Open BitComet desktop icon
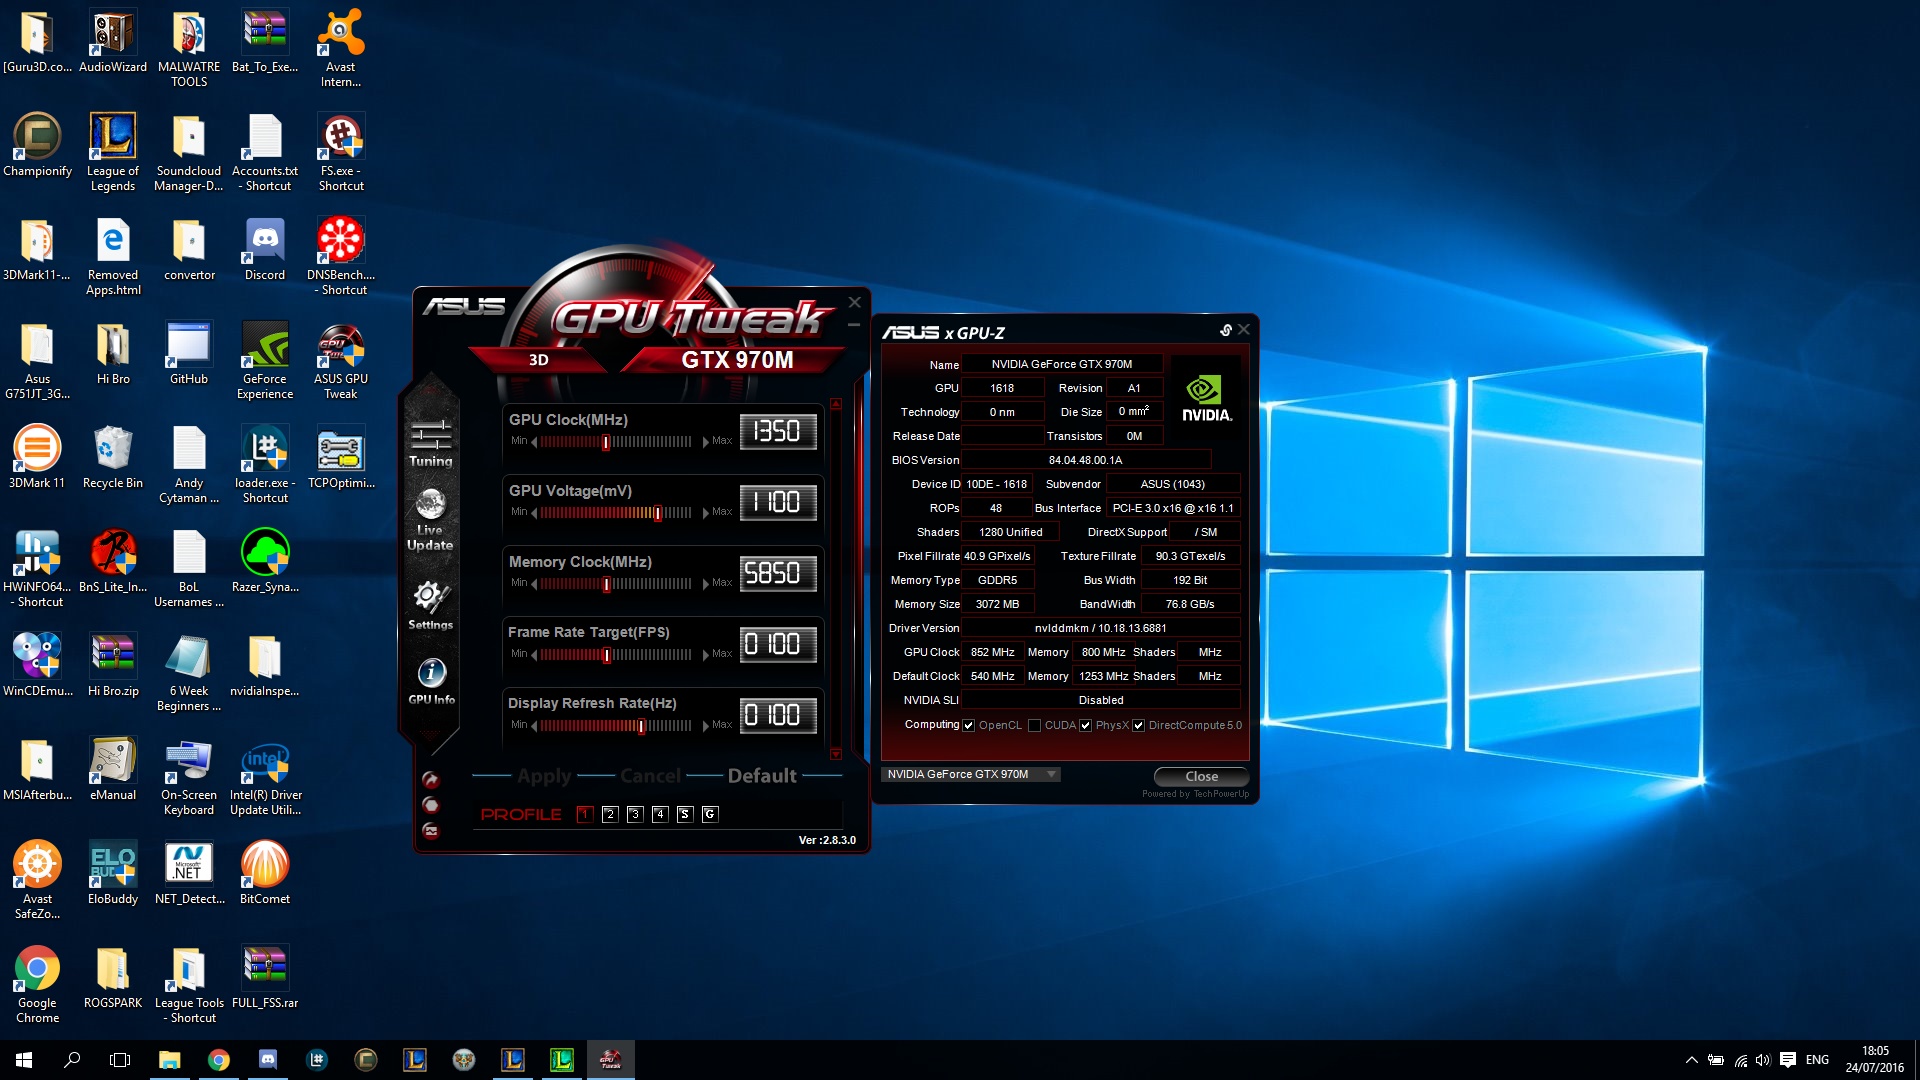1920x1080 pixels. coord(265,874)
